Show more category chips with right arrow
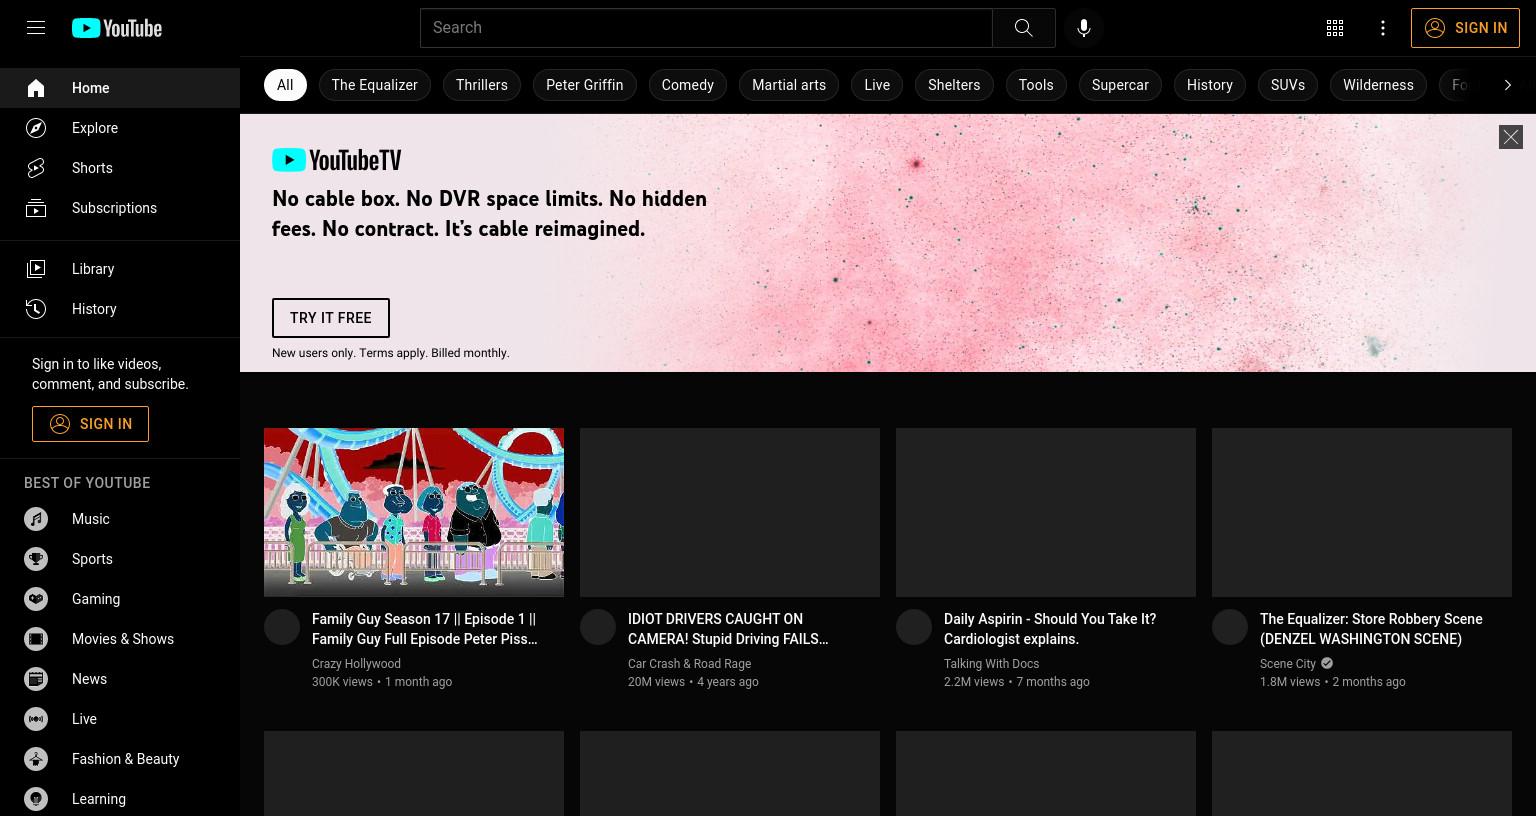Screen dimensions: 1536x816 (x=1507, y=85)
